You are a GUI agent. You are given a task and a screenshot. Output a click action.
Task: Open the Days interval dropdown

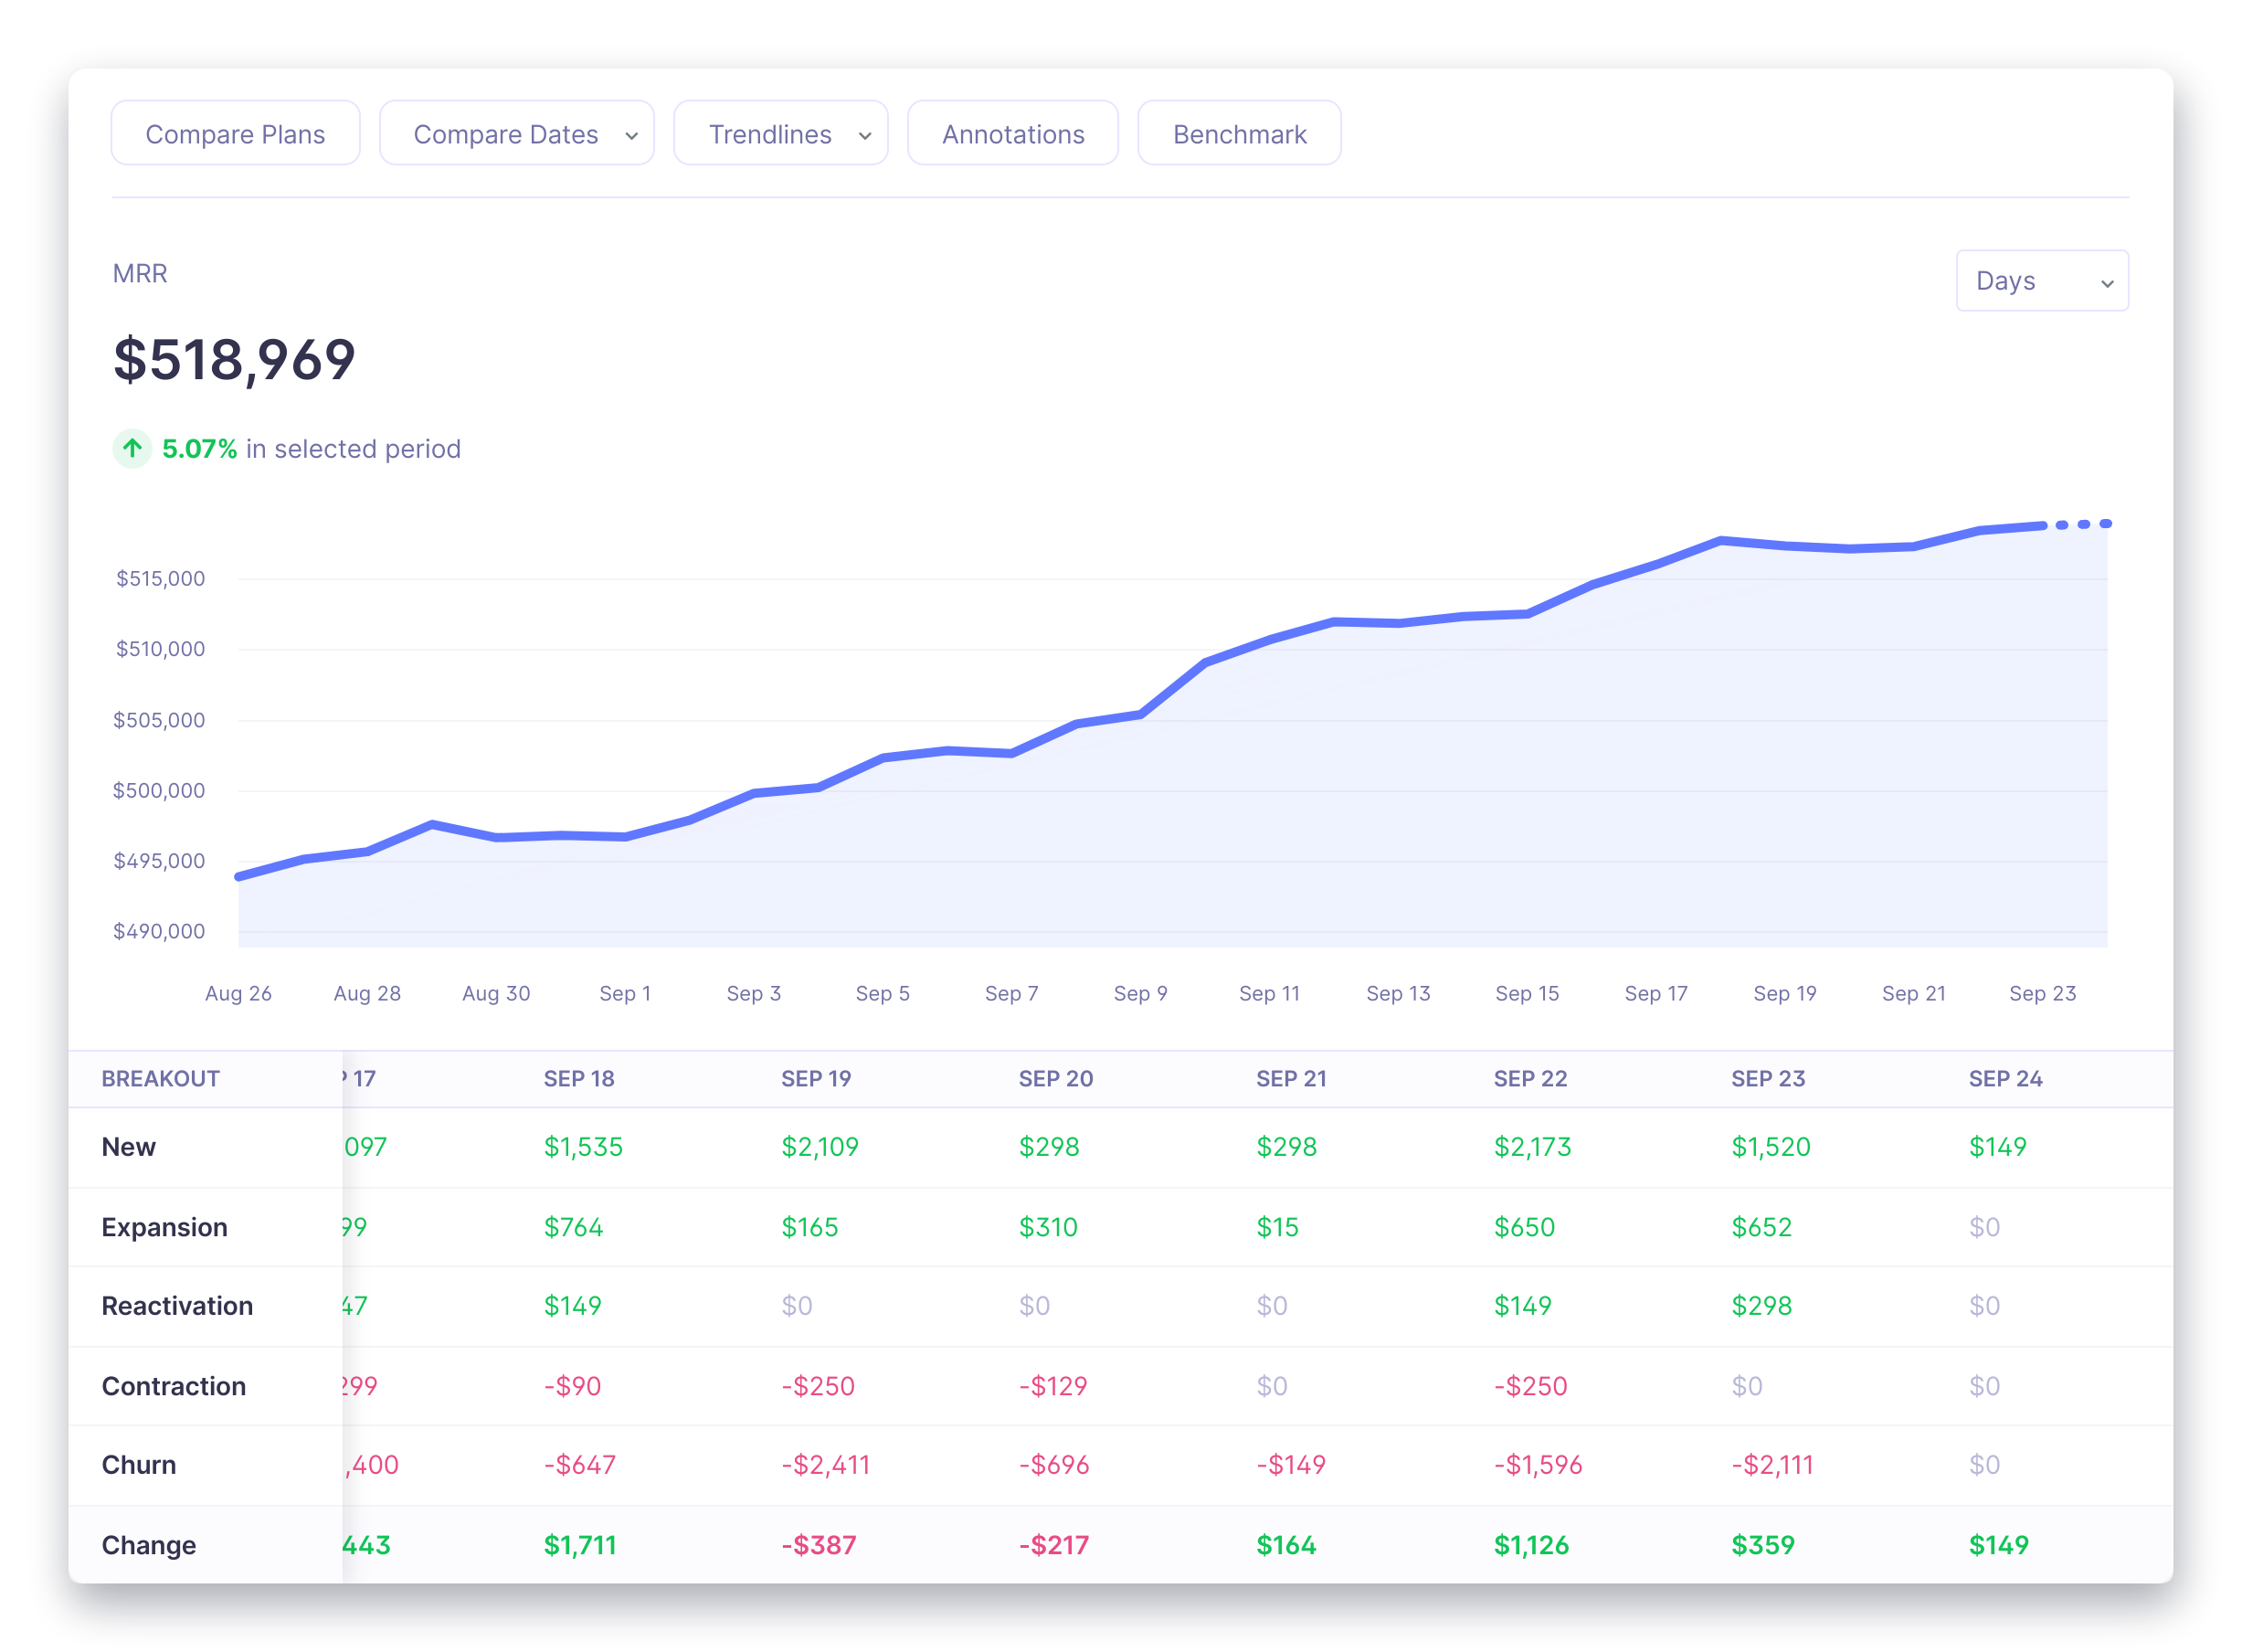(2041, 280)
